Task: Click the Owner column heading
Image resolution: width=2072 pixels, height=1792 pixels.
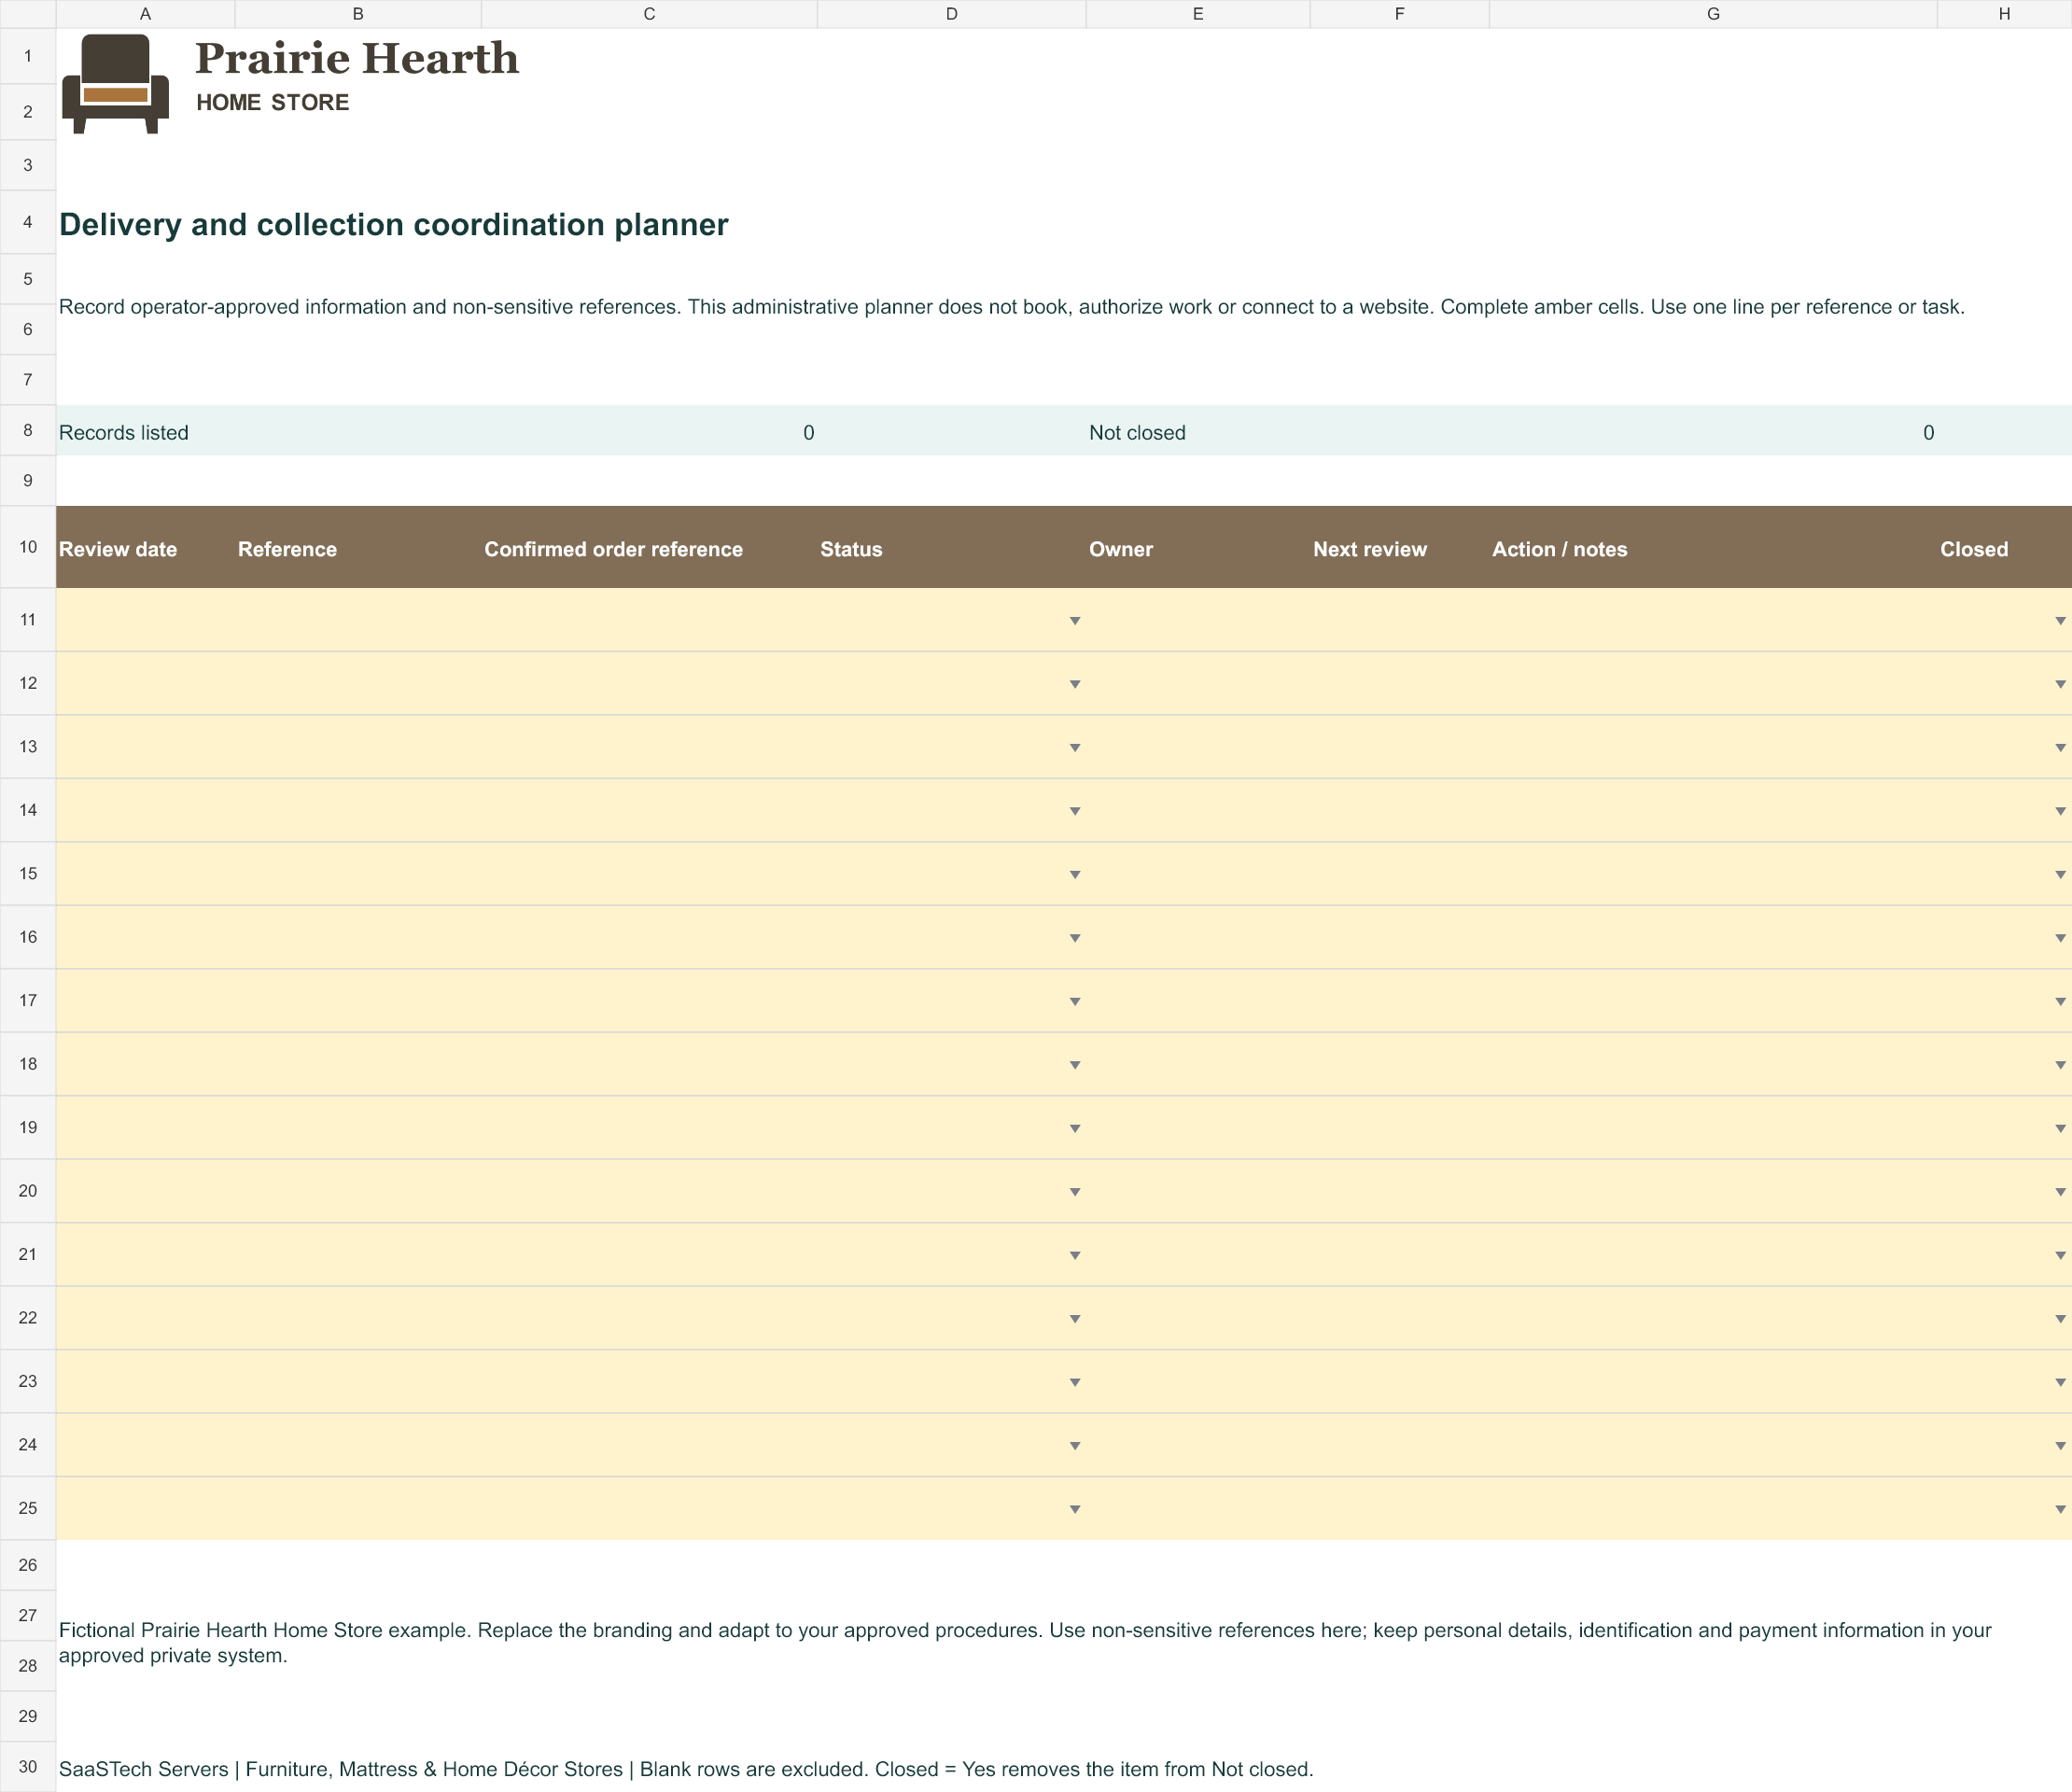Action: click(x=1121, y=549)
